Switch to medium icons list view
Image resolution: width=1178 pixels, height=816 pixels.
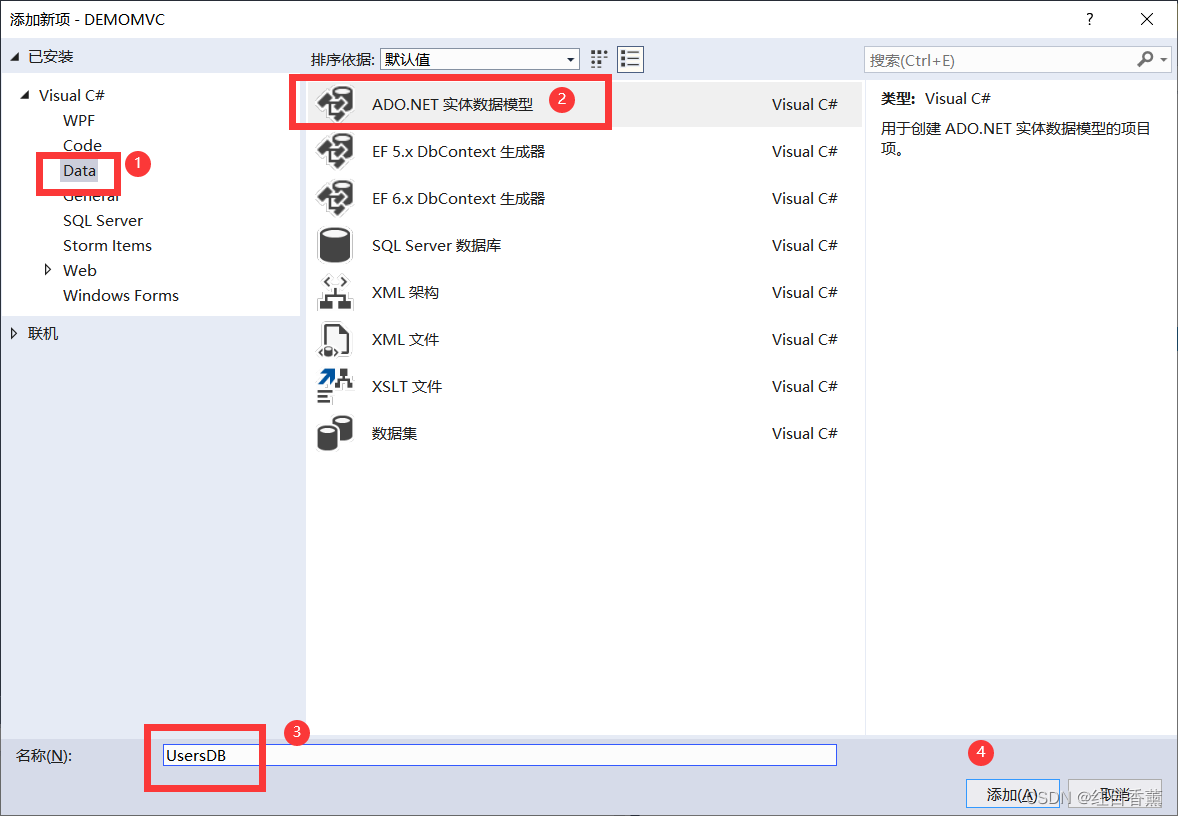630,59
